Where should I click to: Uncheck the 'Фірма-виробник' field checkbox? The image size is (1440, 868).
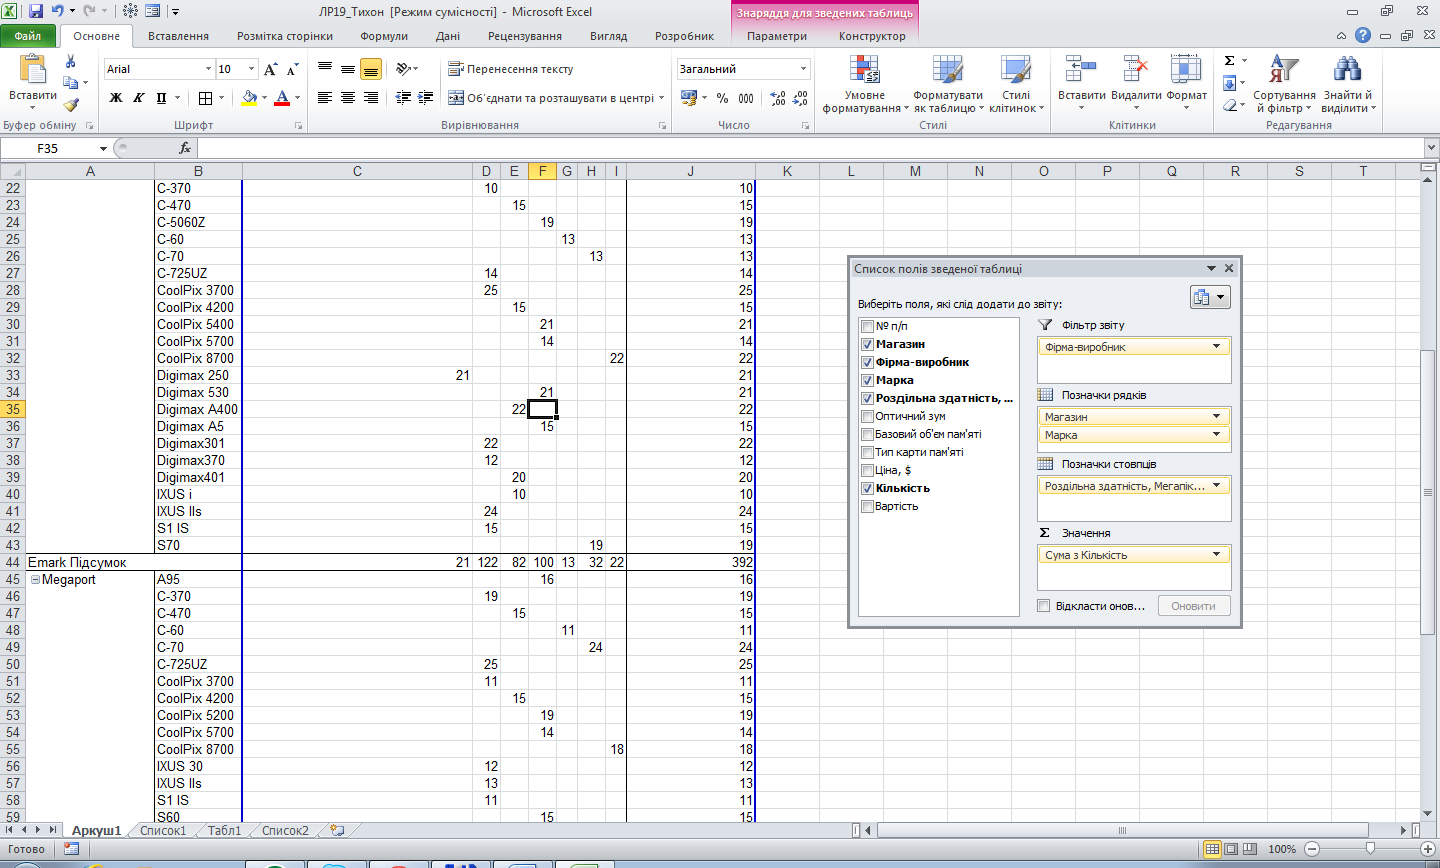[x=867, y=362]
